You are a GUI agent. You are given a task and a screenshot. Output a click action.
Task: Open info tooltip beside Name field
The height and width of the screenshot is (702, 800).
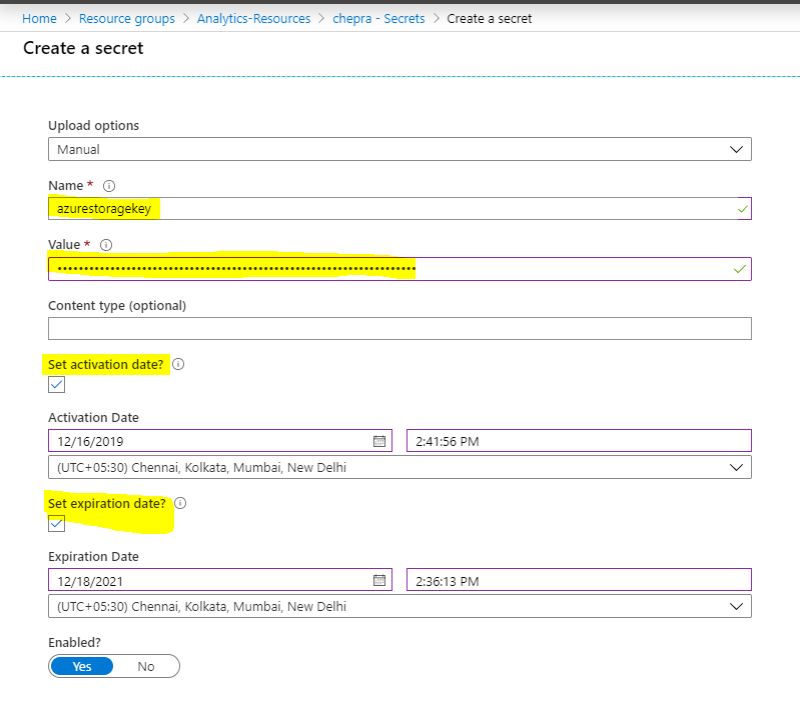coord(106,185)
